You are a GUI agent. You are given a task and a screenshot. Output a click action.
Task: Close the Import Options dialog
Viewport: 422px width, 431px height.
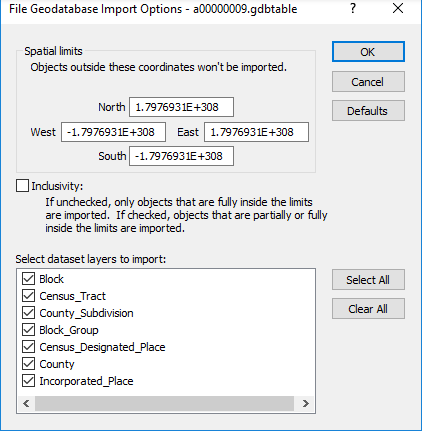point(398,8)
